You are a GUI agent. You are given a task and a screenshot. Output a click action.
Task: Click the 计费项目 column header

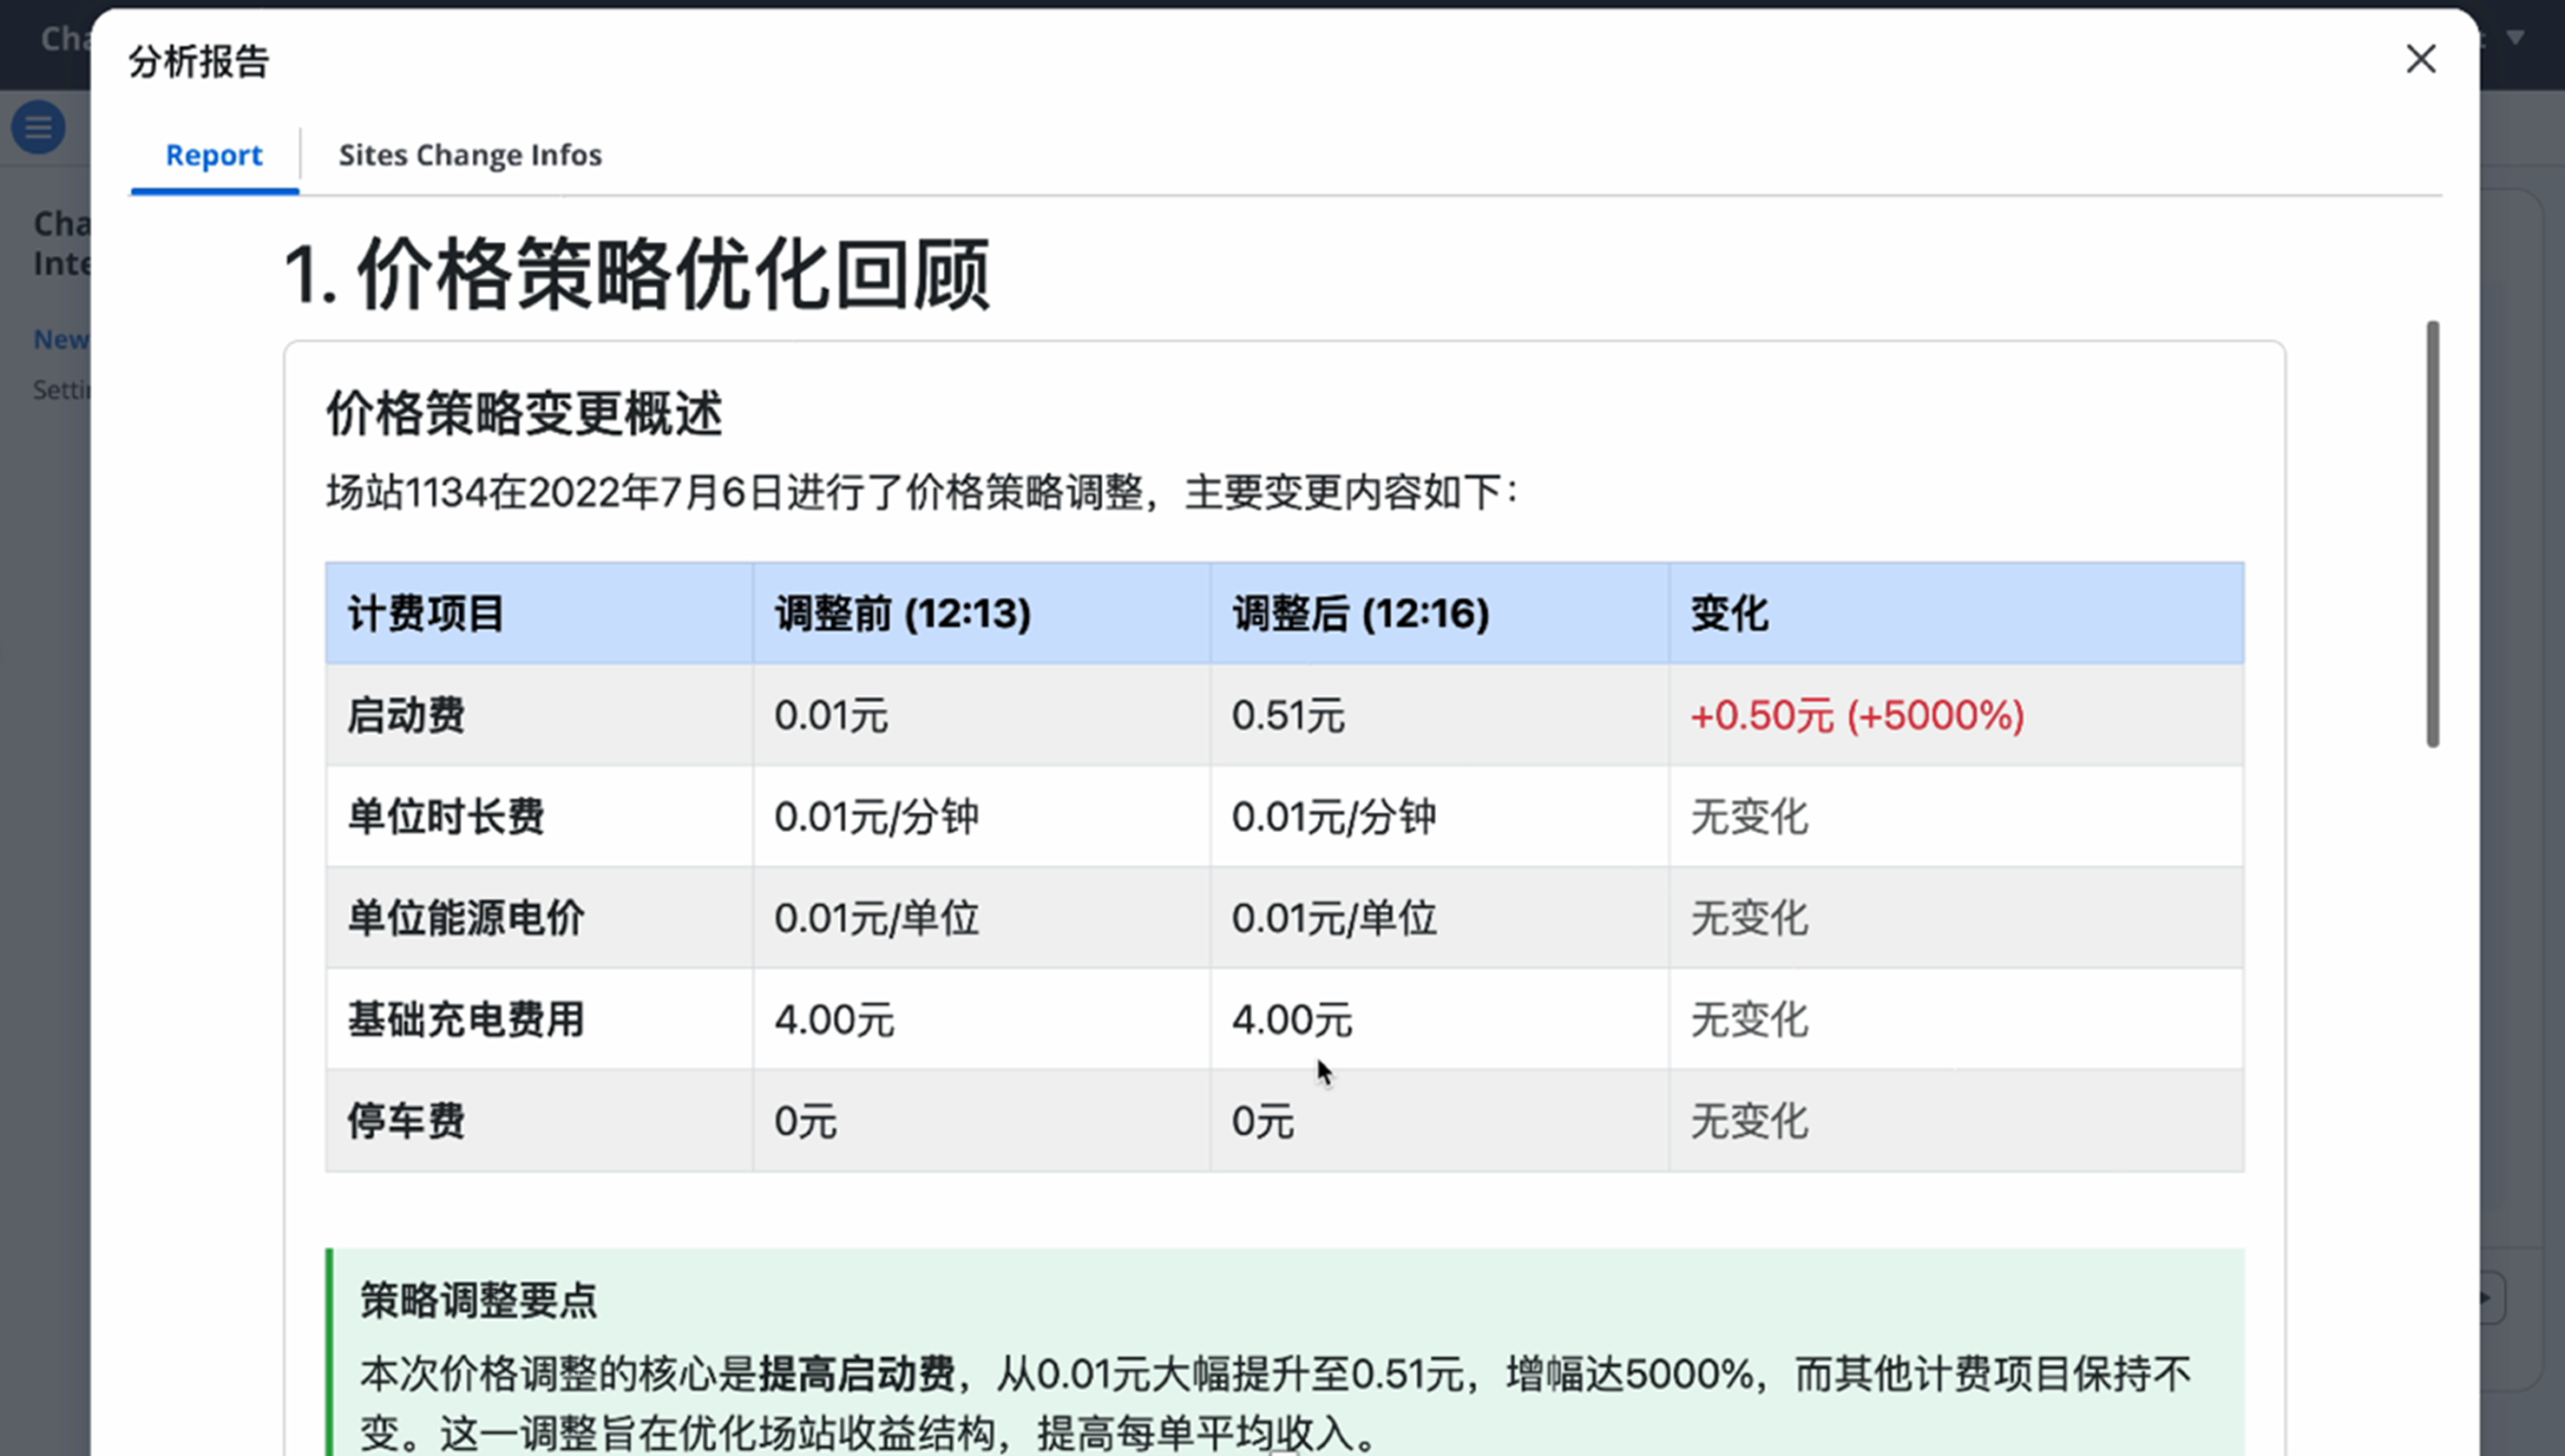(426, 614)
